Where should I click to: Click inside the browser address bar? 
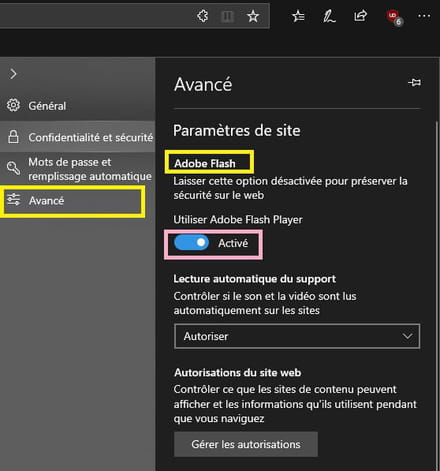[x=97, y=16]
